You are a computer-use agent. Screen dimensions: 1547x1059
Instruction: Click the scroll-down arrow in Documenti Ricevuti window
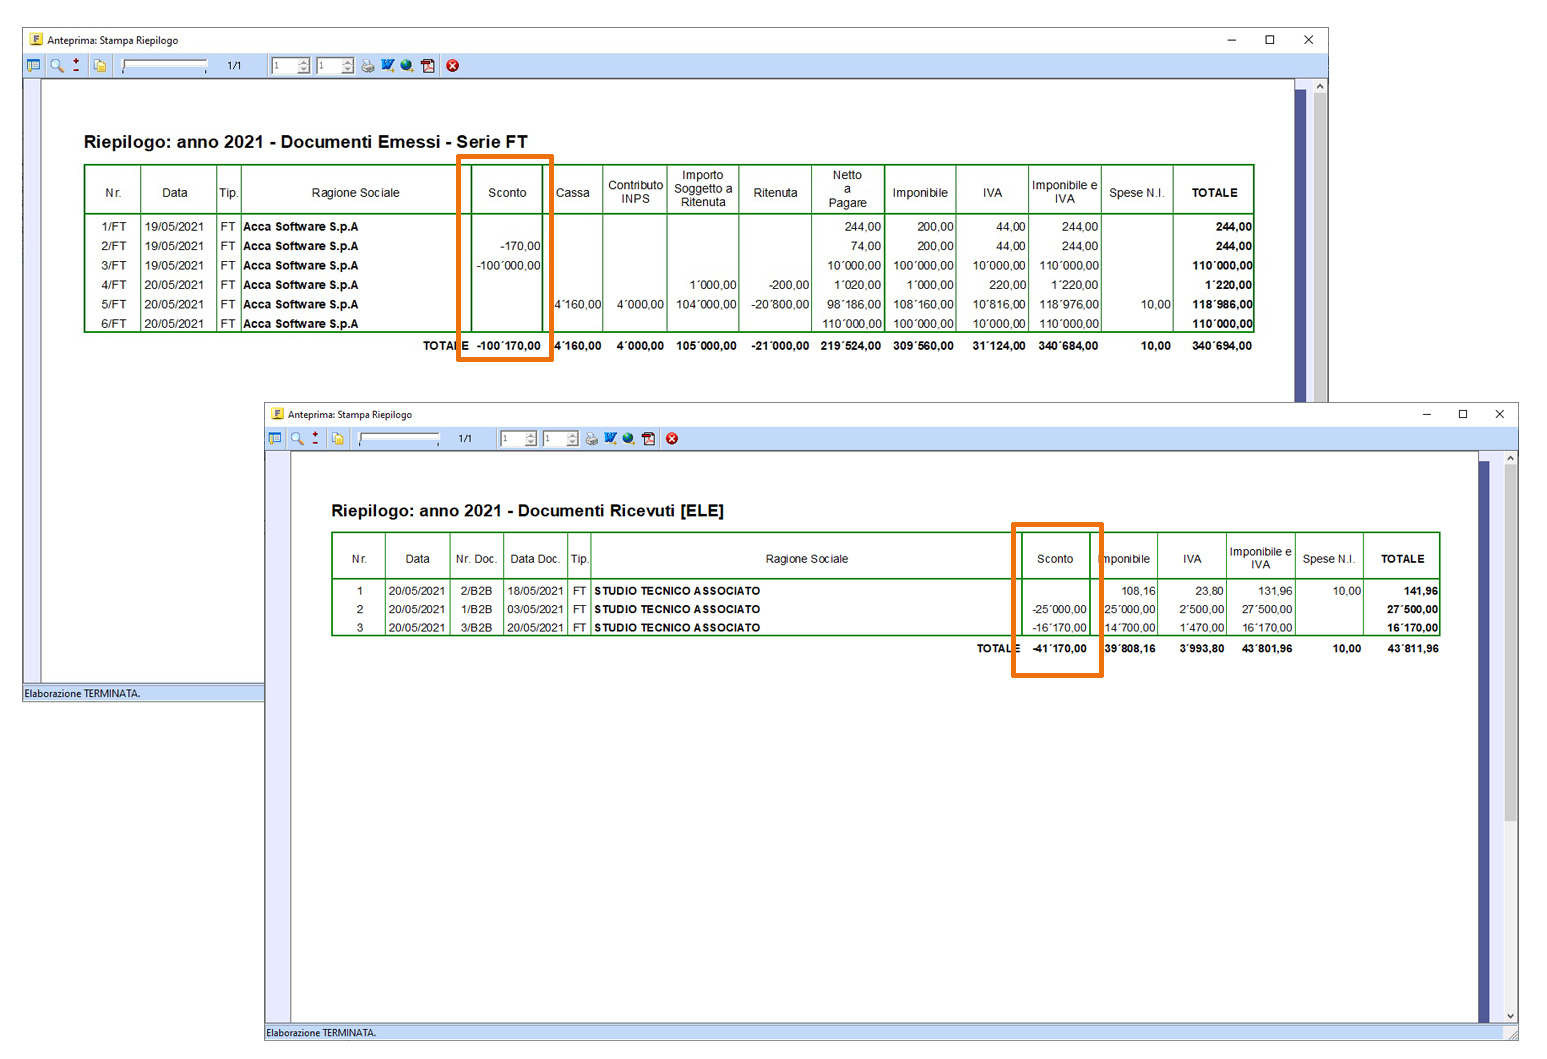point(1510,1016)
